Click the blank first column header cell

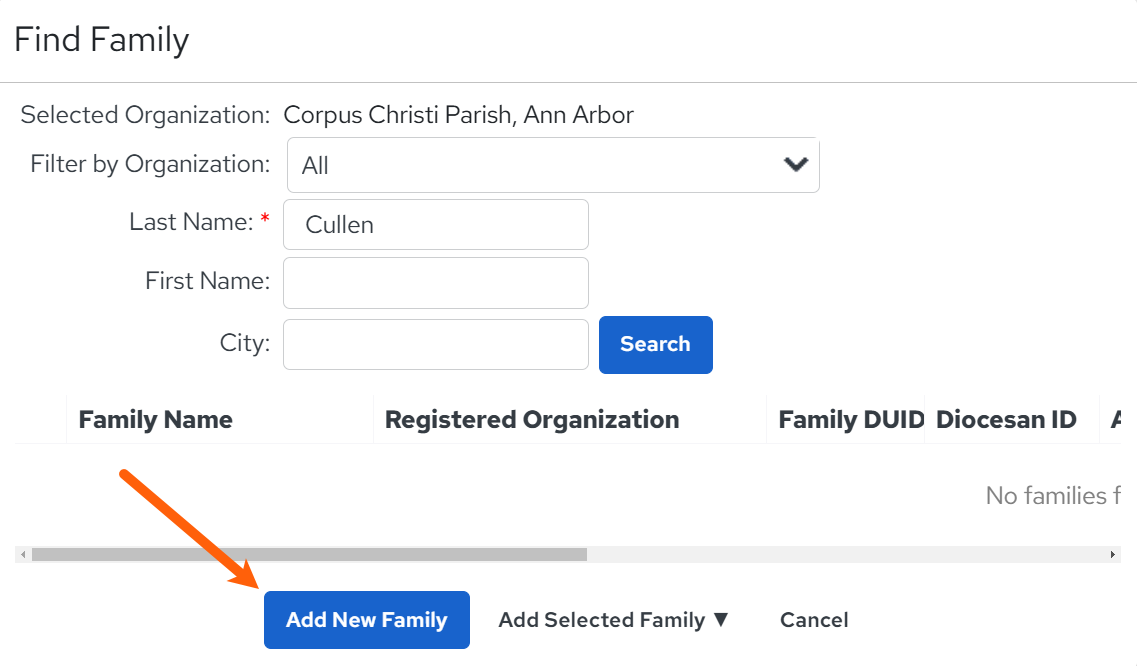coord(41,419)
